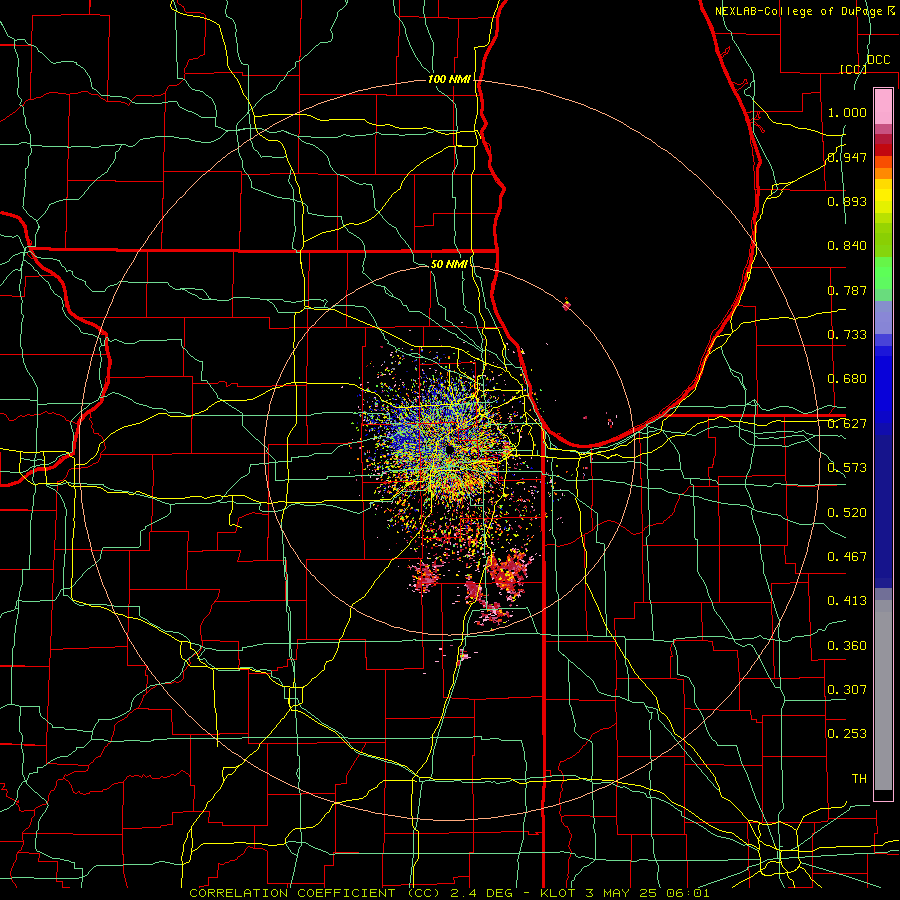Click the [CC] unit label above the legend

point(853,69)
